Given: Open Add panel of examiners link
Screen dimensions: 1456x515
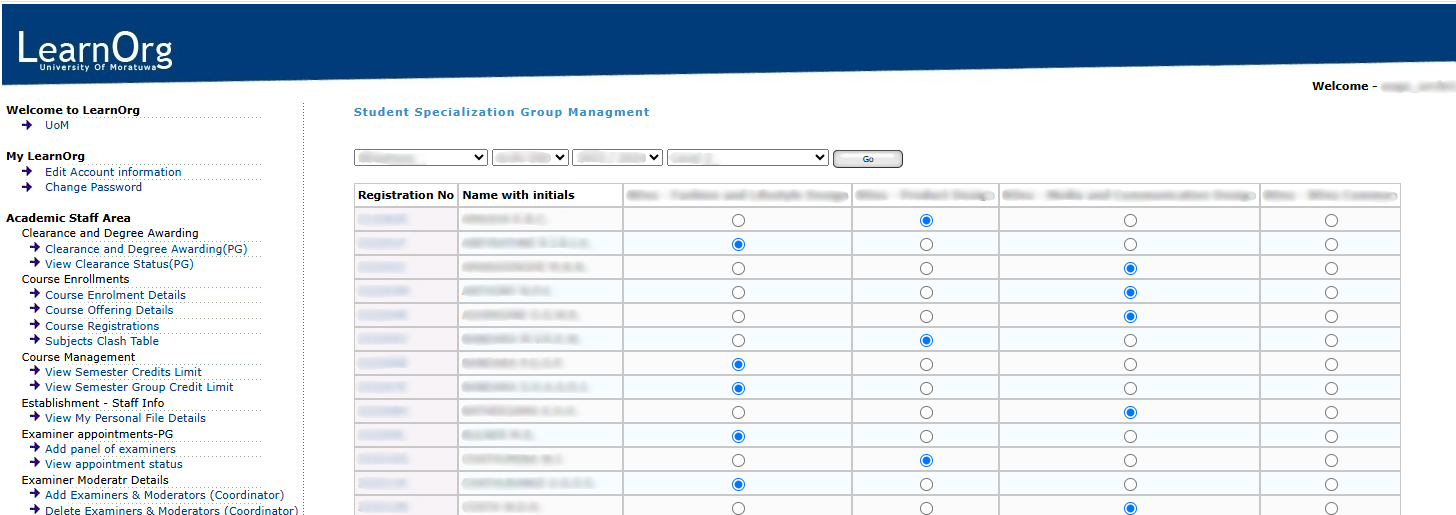Looking at the screenshot, I should 110,449.
